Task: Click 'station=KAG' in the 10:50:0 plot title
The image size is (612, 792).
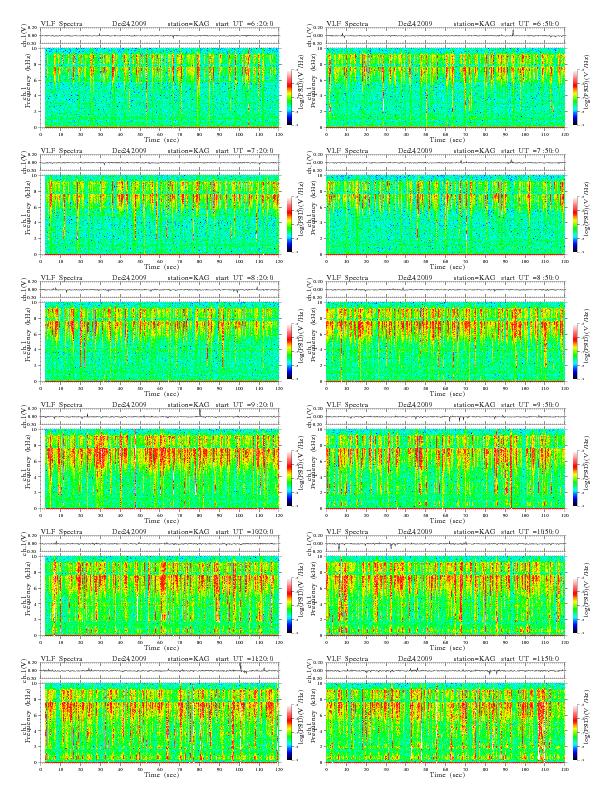Action: pos(474,531)
